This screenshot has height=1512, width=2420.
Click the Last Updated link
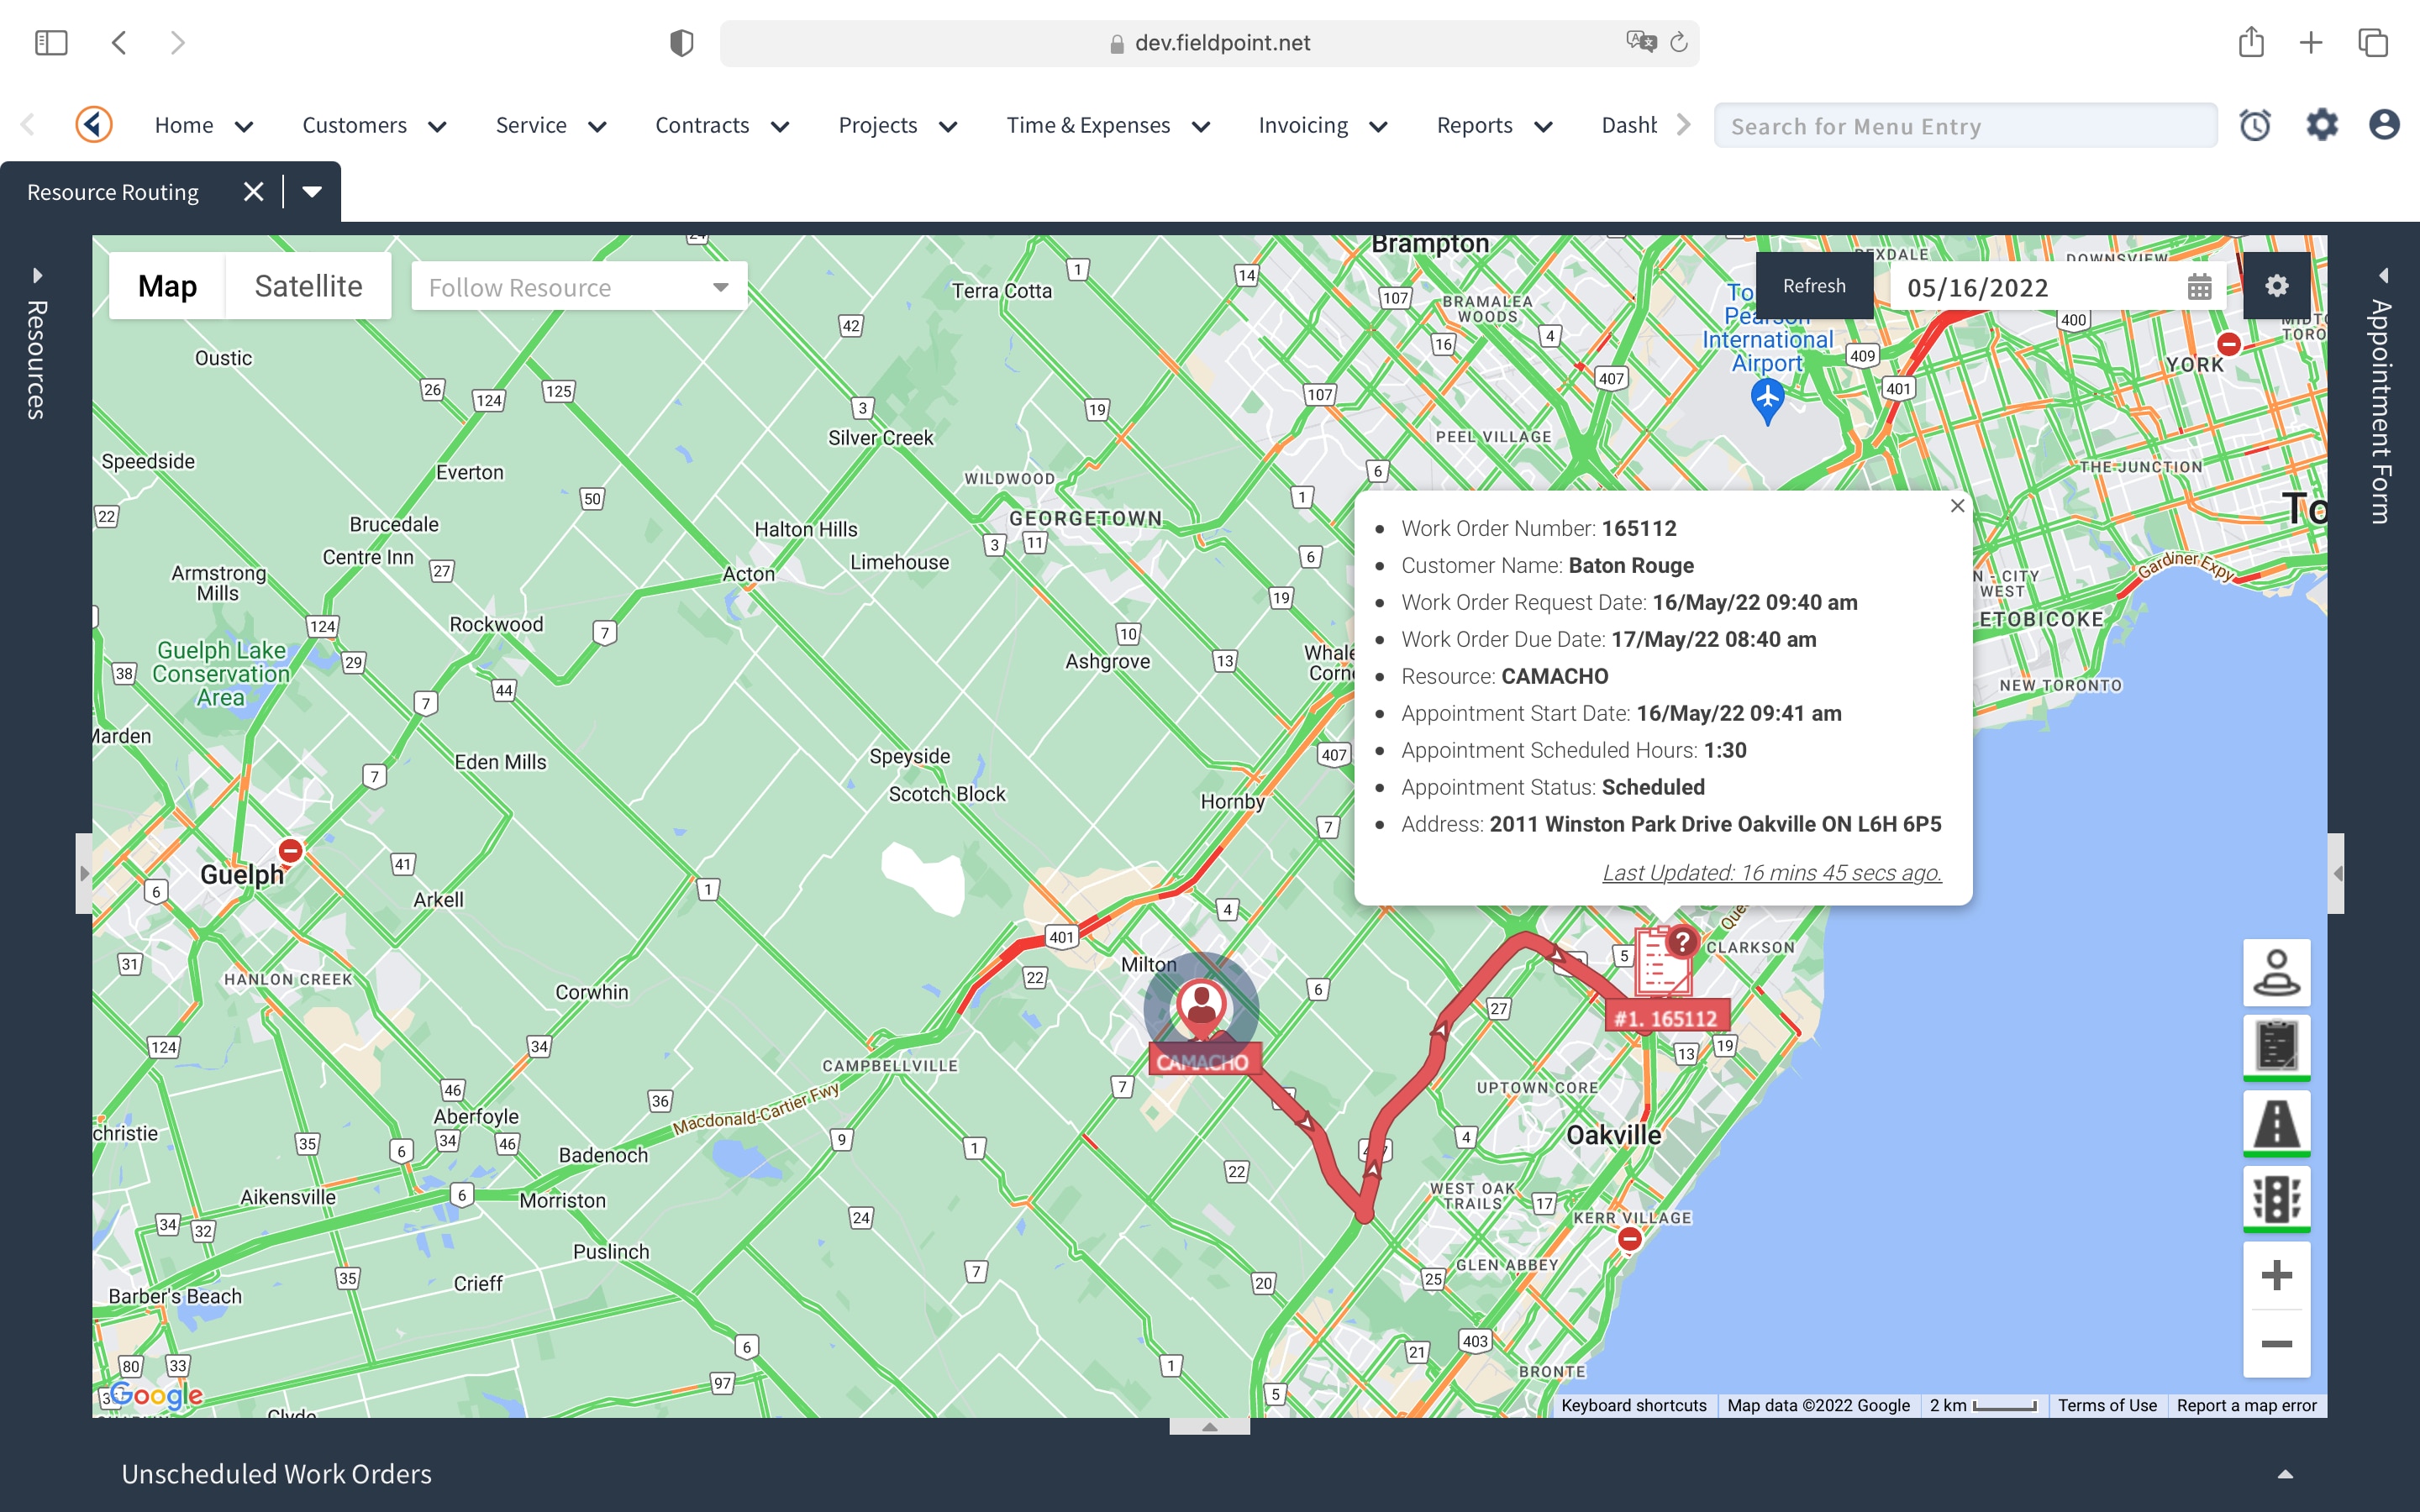(x=1771, y=872)
